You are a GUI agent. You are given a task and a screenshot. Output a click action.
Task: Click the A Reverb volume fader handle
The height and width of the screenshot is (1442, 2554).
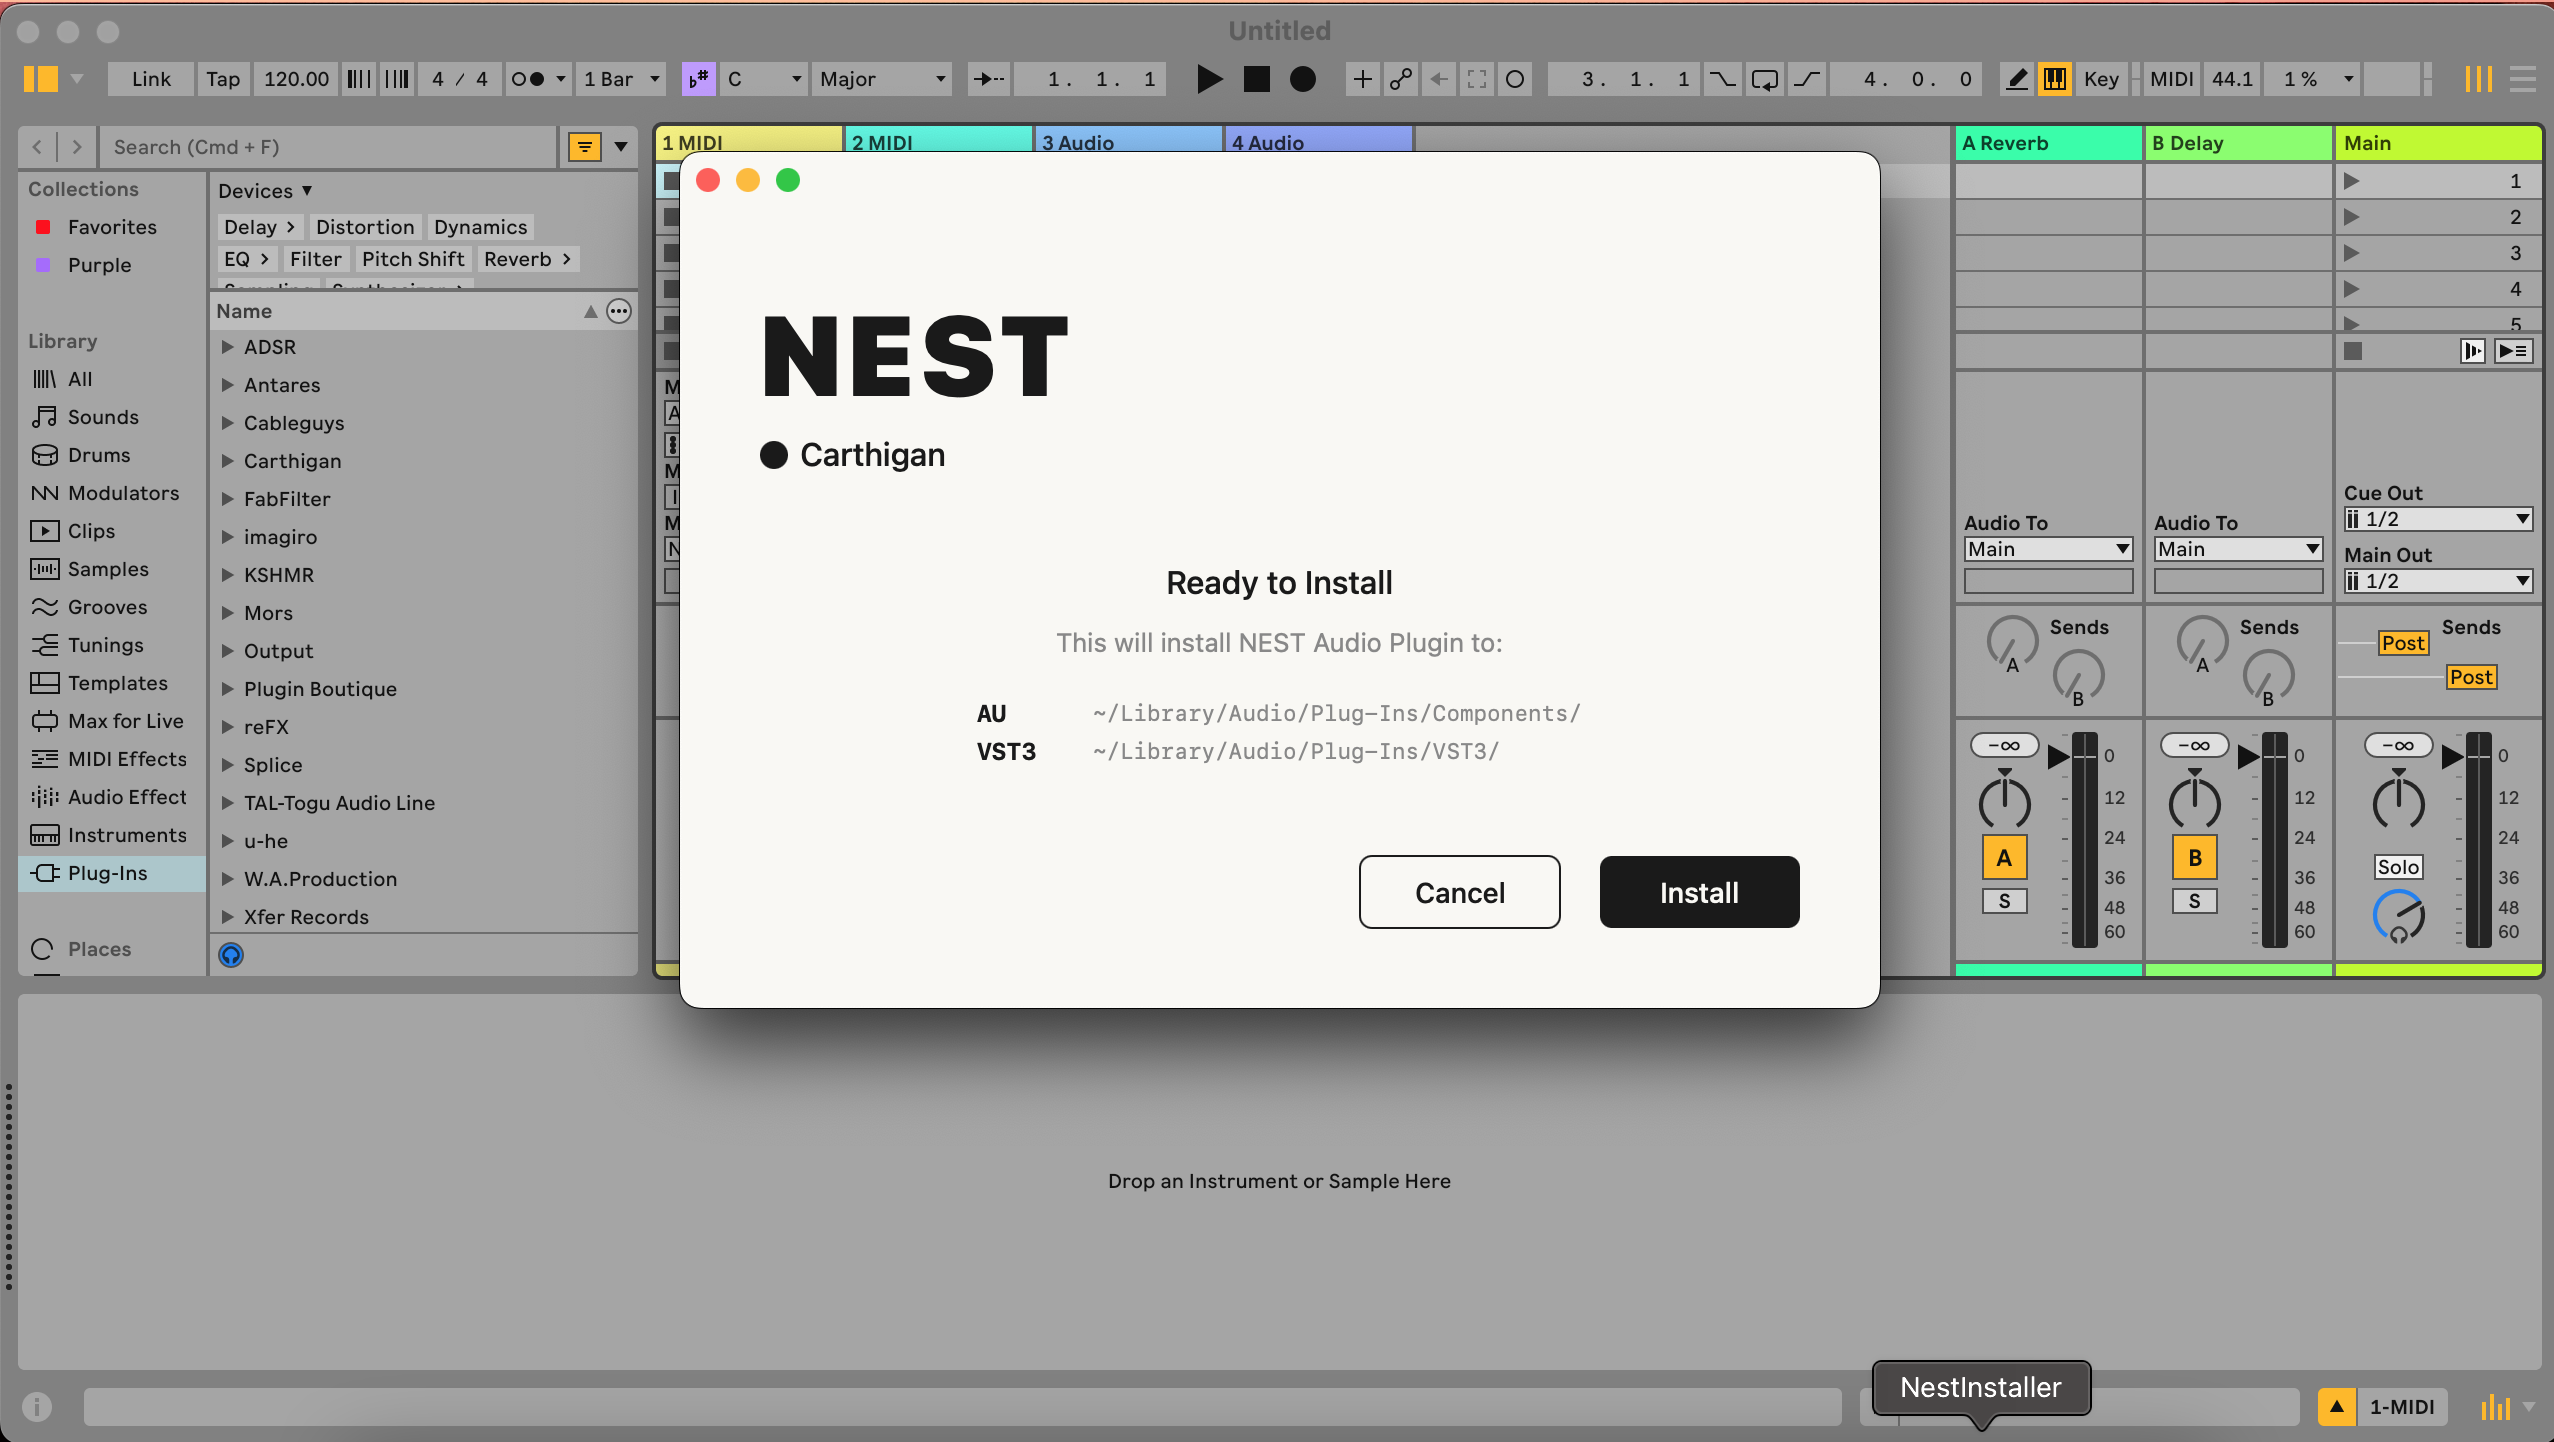[2059, 757]
